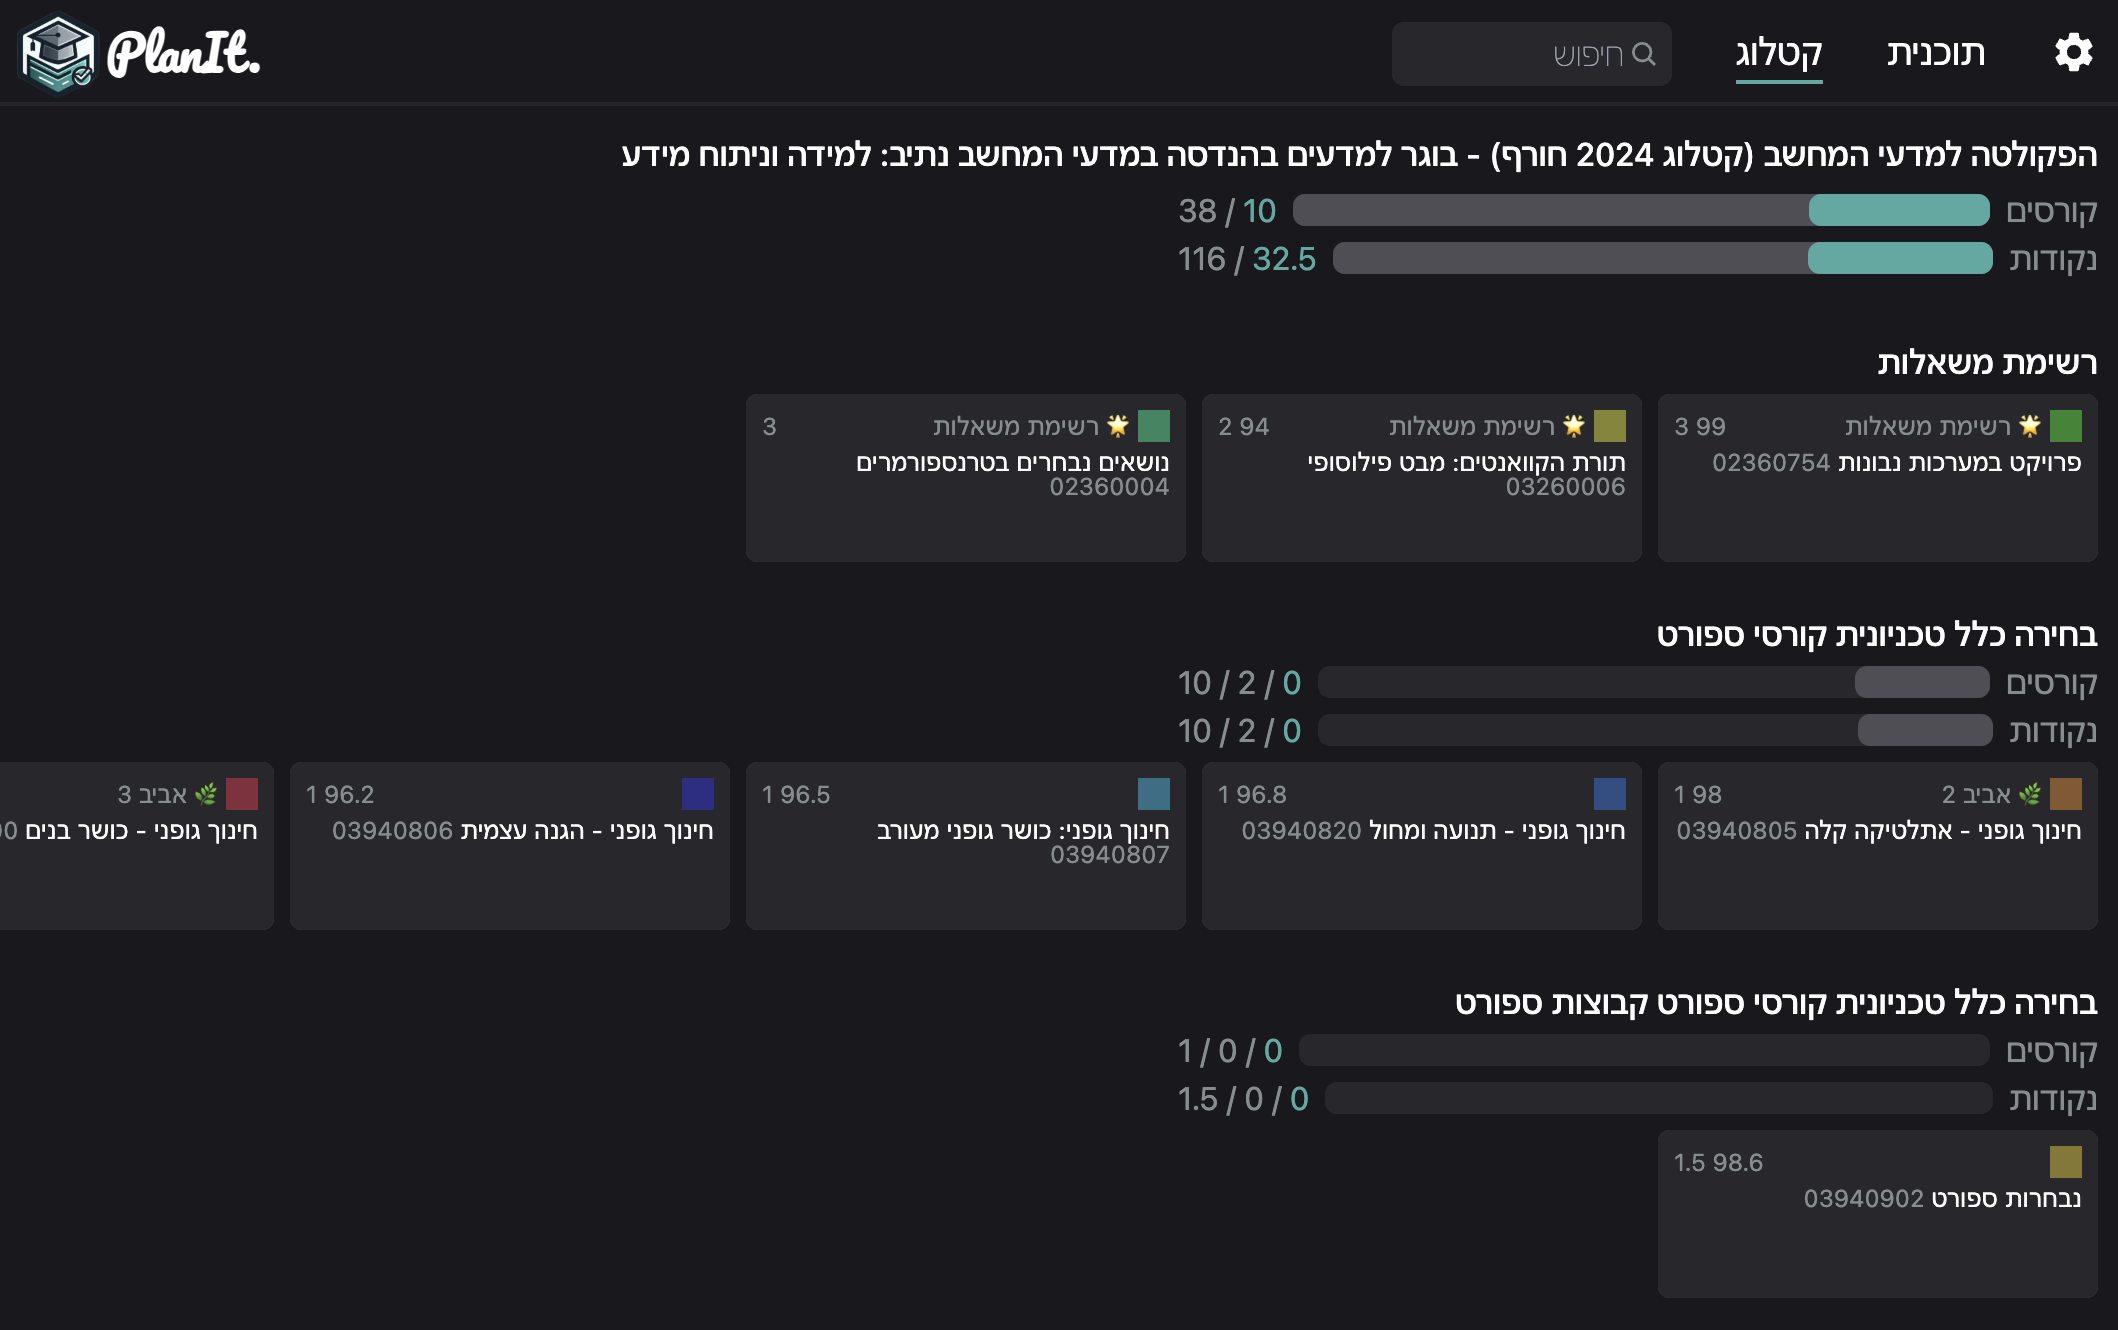Open the הגנה עצמית course card 03940806
This screenshot has height=1330, width=2118.
coord(509,846)
